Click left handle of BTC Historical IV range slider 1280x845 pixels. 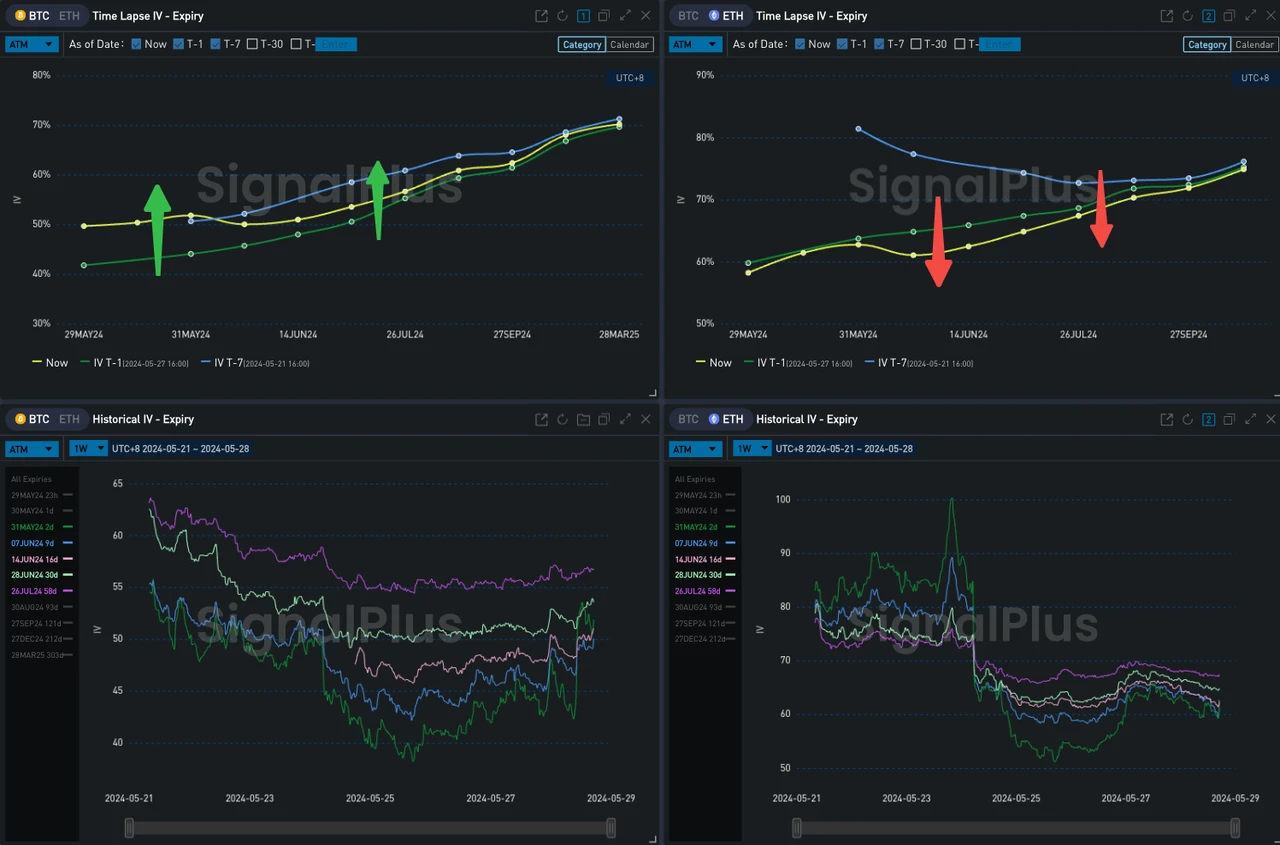point(129,827)
